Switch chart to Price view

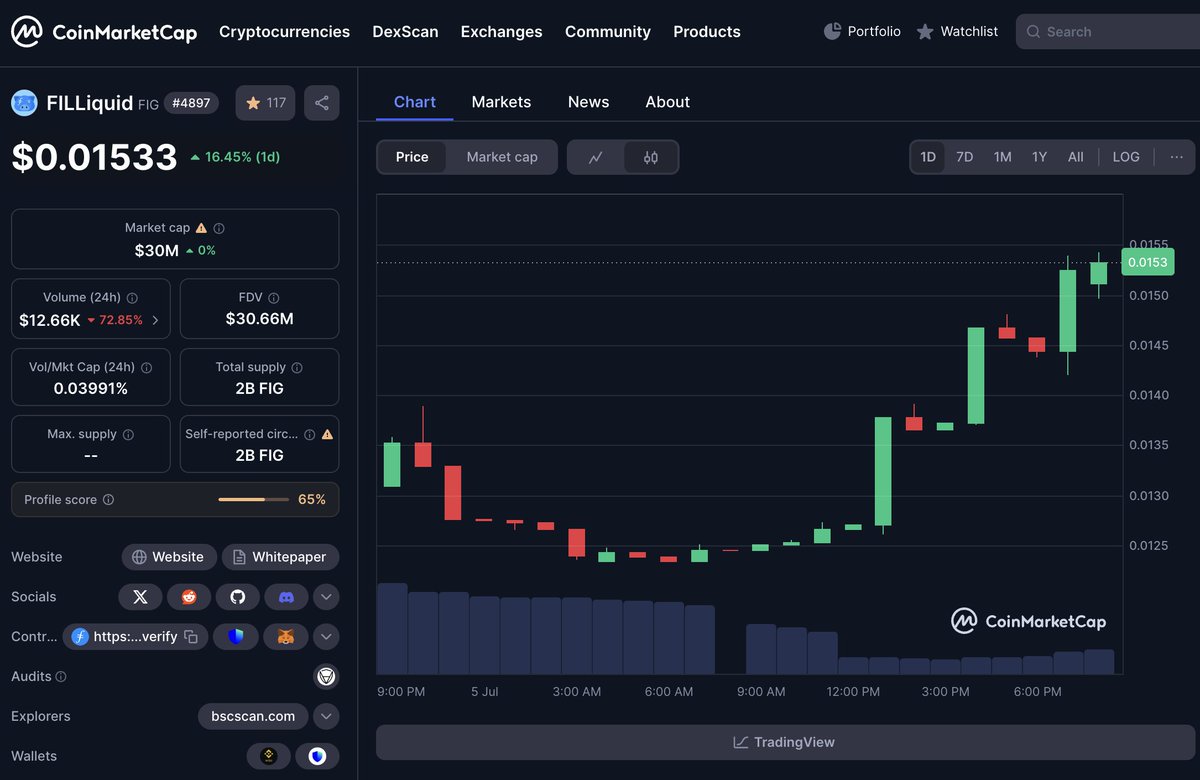[412, 157]
